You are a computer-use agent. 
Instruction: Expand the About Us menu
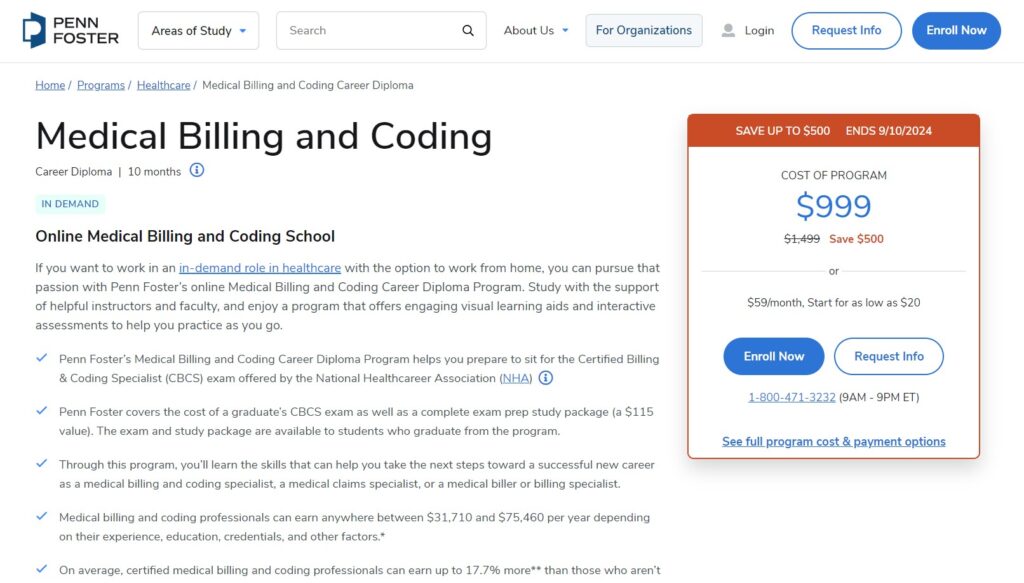(x=536, y=30)
